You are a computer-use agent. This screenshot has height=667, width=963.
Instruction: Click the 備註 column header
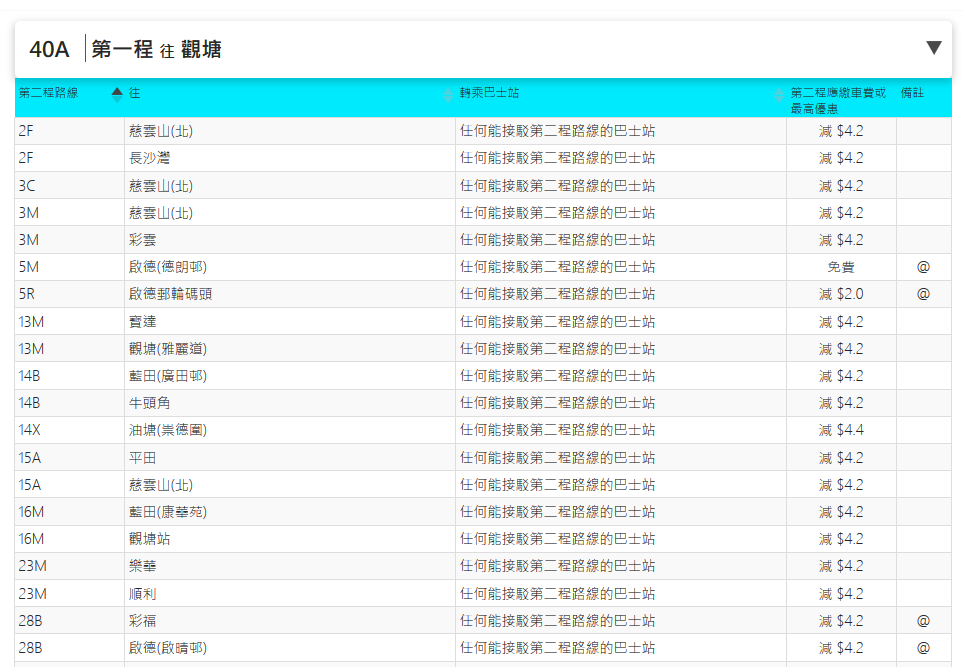[x=912, y=93]
